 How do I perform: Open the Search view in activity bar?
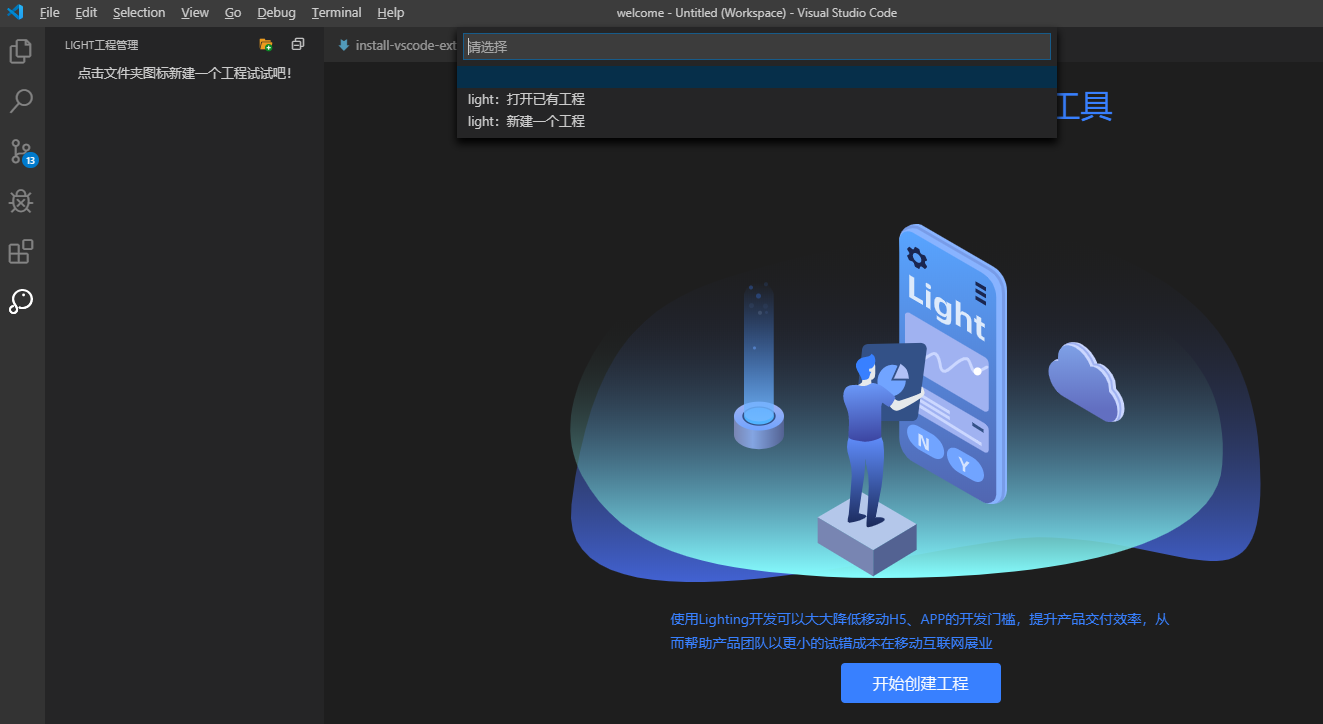pos(21,101)
